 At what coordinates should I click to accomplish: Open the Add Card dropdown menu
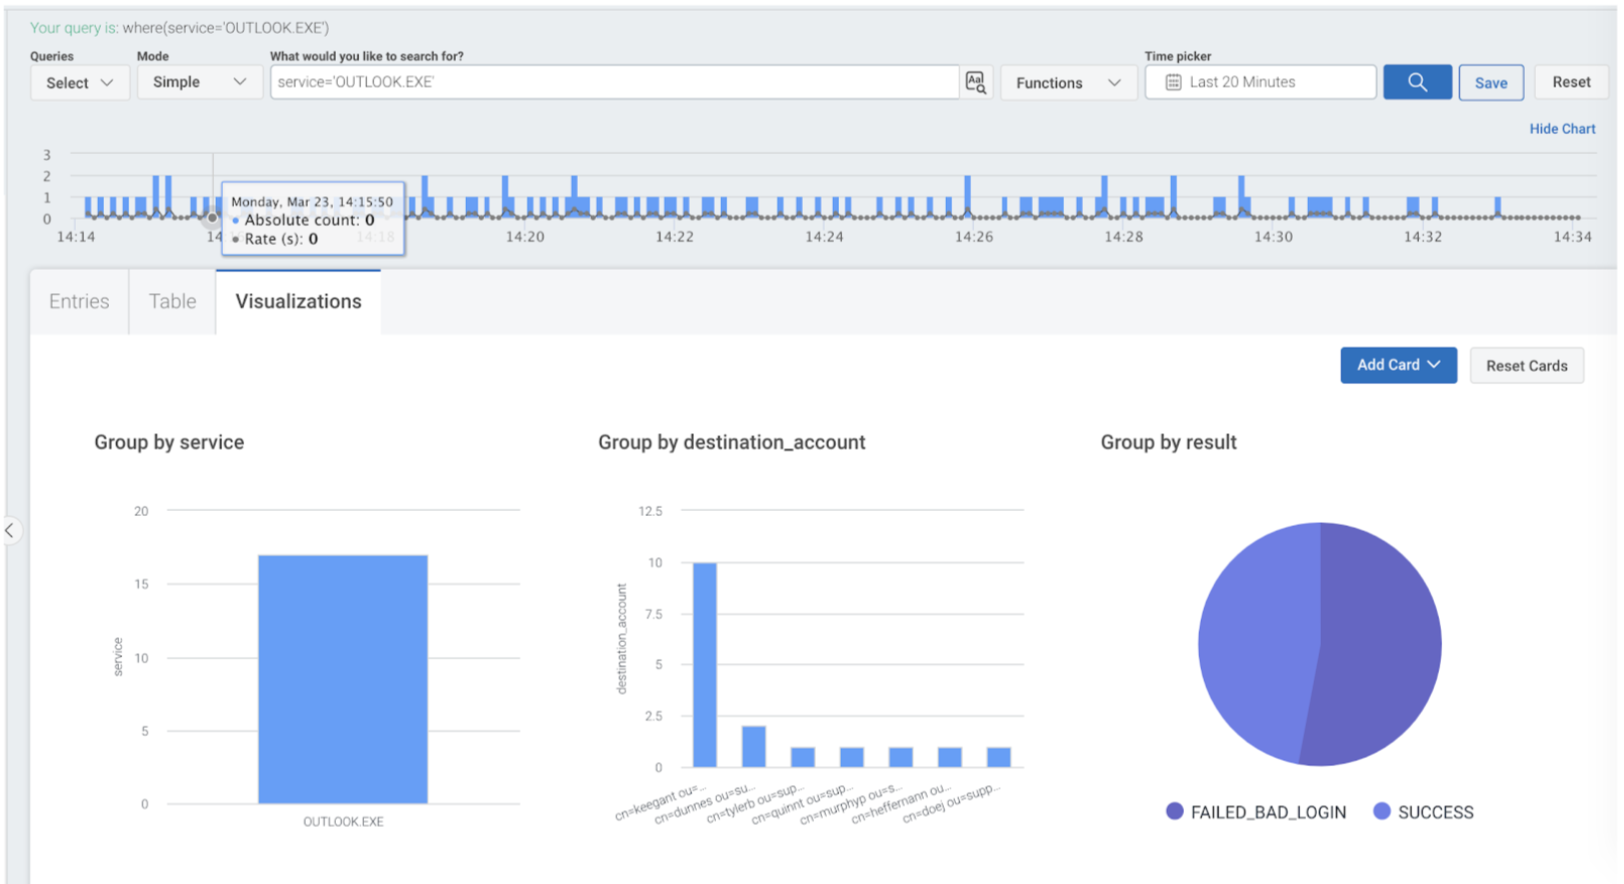[x=1397, y=365]
